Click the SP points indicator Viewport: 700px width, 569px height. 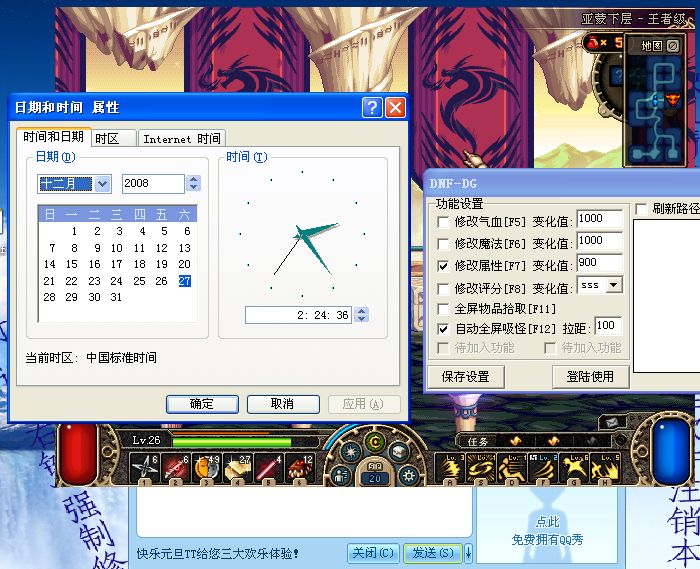pyautogui.click(x=375, y=475)
